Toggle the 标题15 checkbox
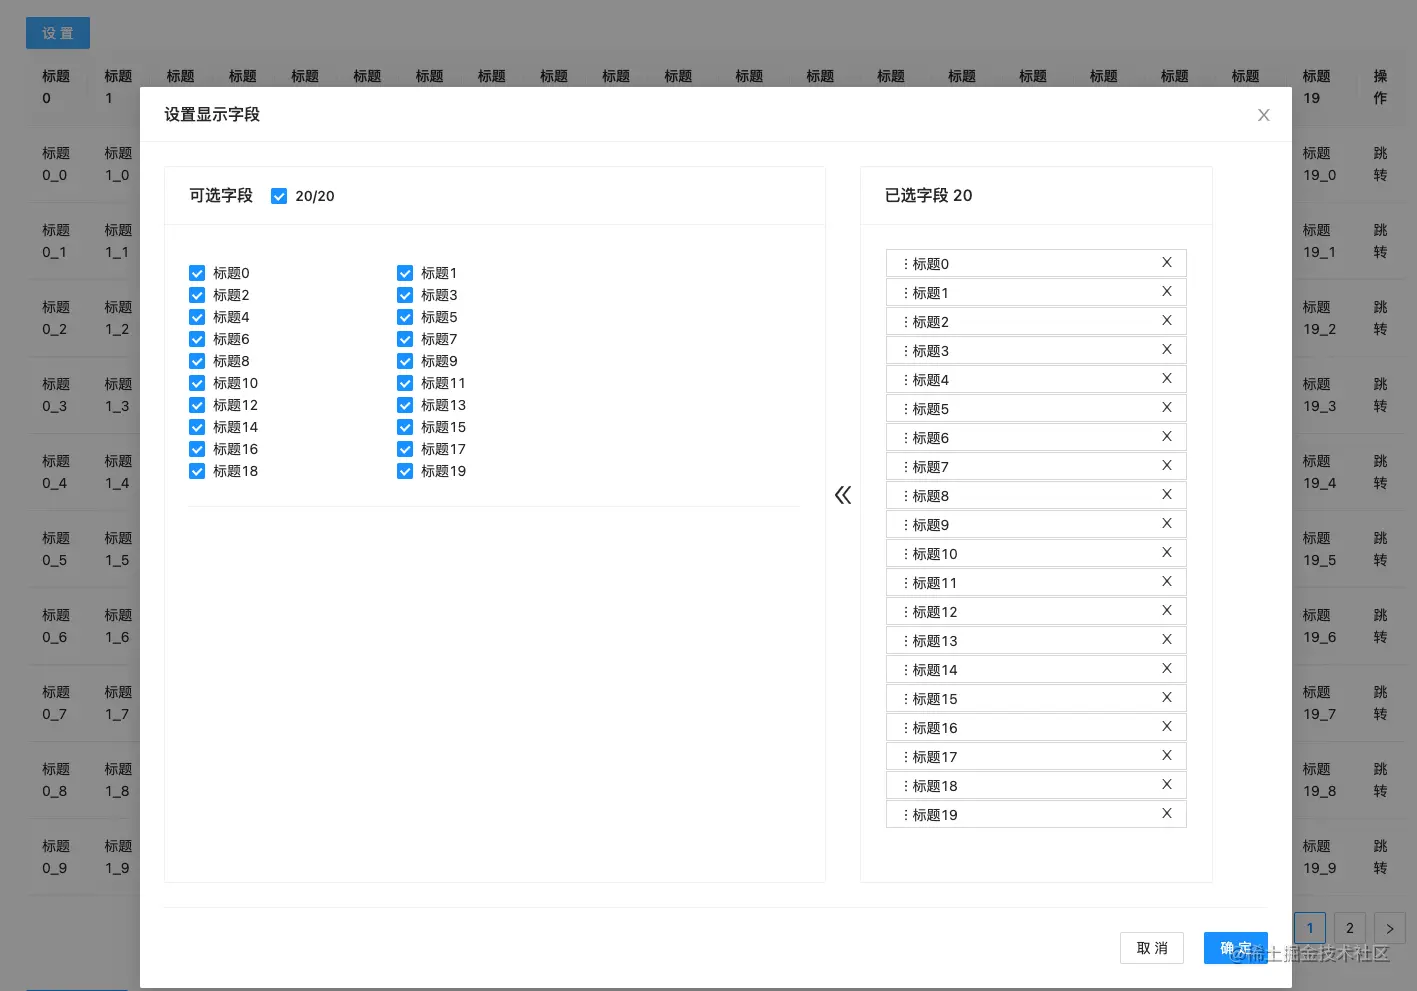Screen dimensions: 1417x991 (x=405, y=427)
